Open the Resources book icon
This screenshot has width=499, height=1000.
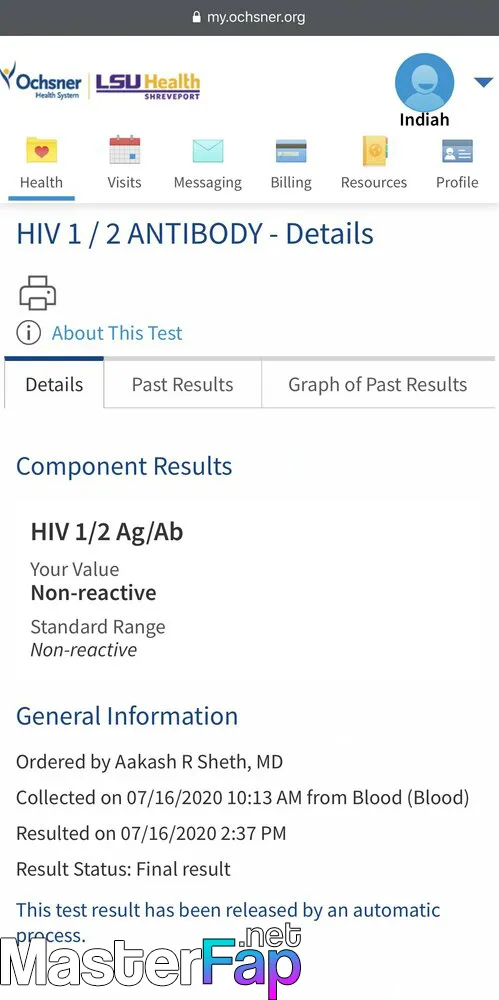pyautogui.click(x=375, y=151)
